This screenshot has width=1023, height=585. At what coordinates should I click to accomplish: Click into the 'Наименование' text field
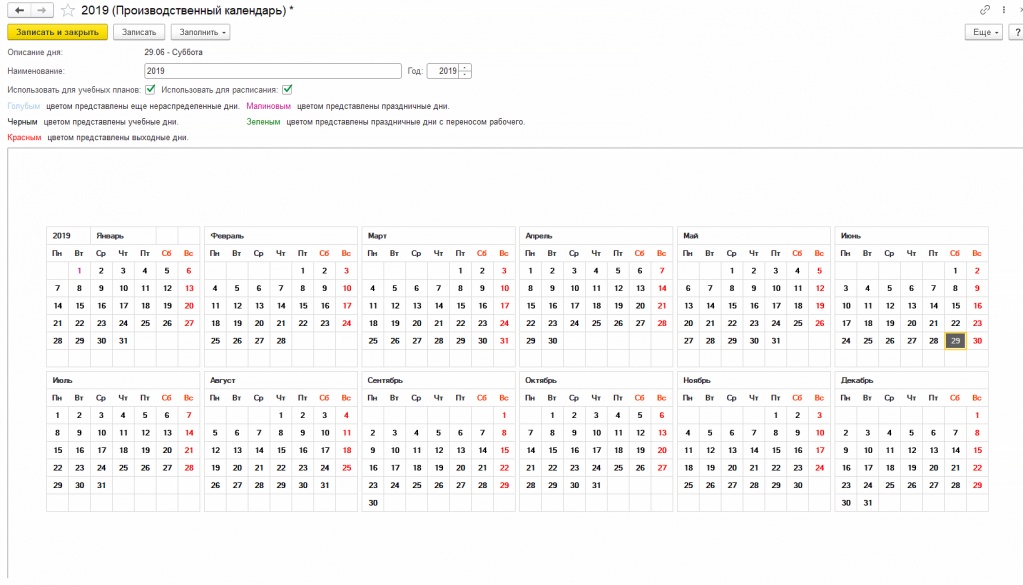tap(272, 71)
